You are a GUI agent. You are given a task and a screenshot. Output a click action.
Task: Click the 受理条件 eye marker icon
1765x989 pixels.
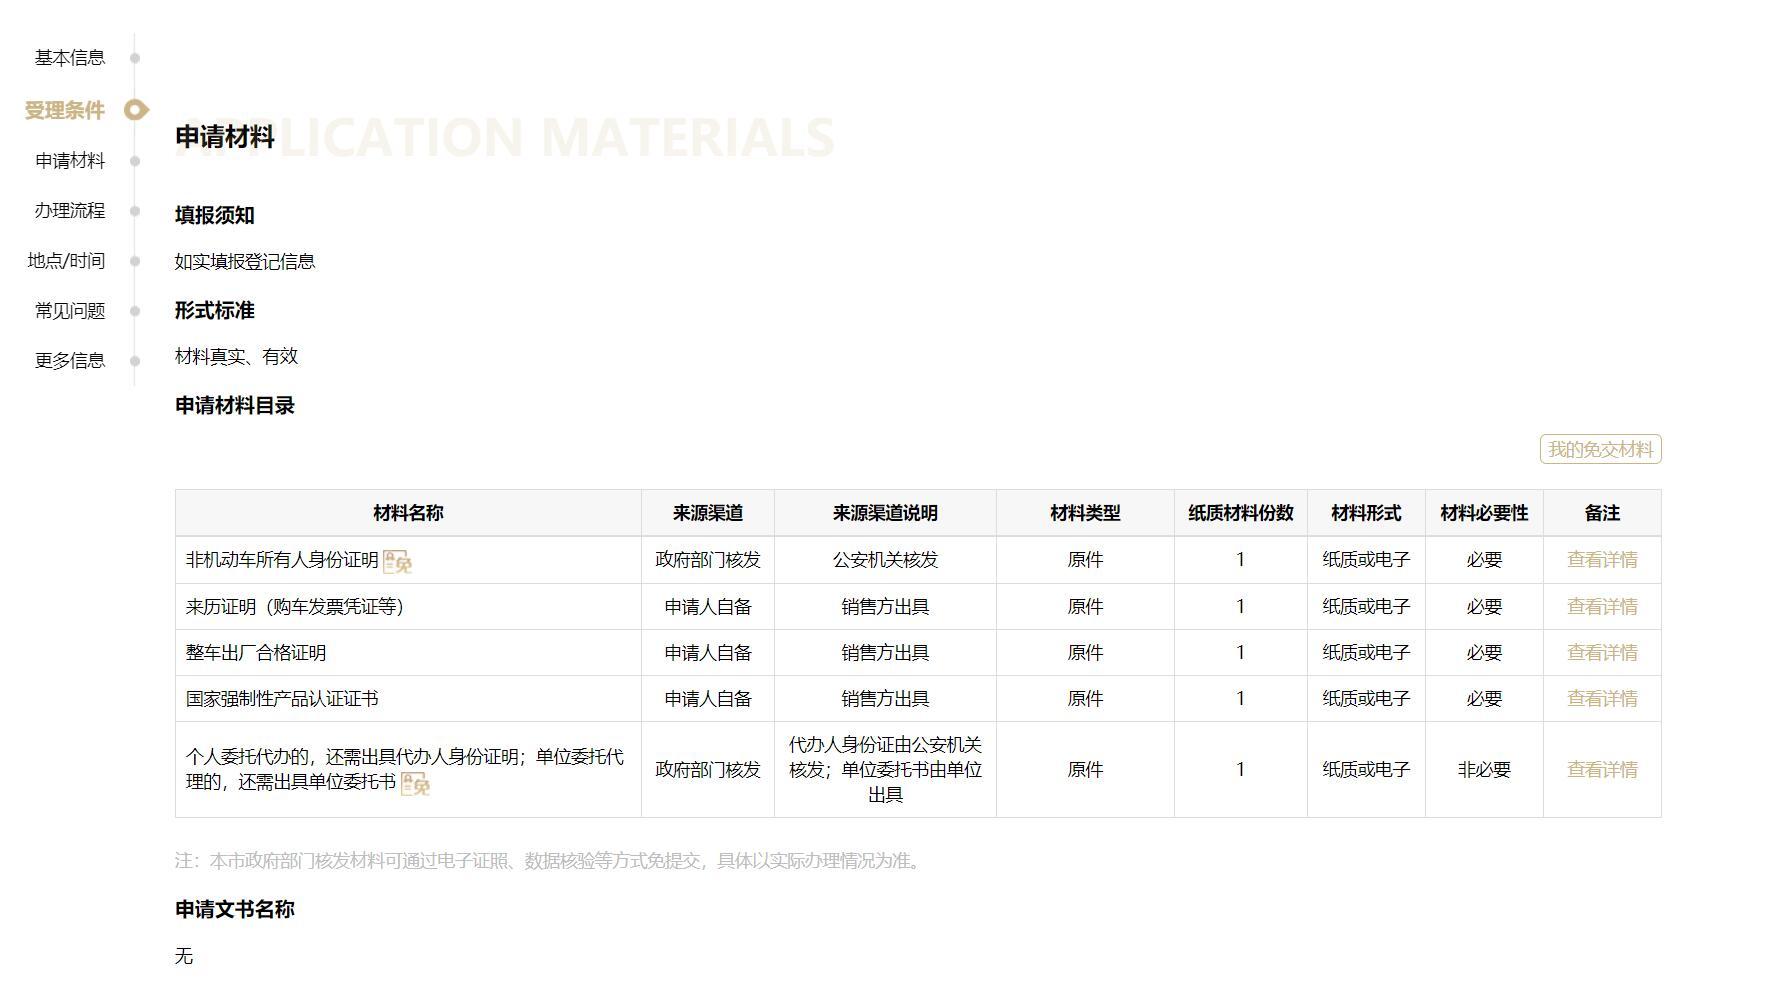pos(136,109)
